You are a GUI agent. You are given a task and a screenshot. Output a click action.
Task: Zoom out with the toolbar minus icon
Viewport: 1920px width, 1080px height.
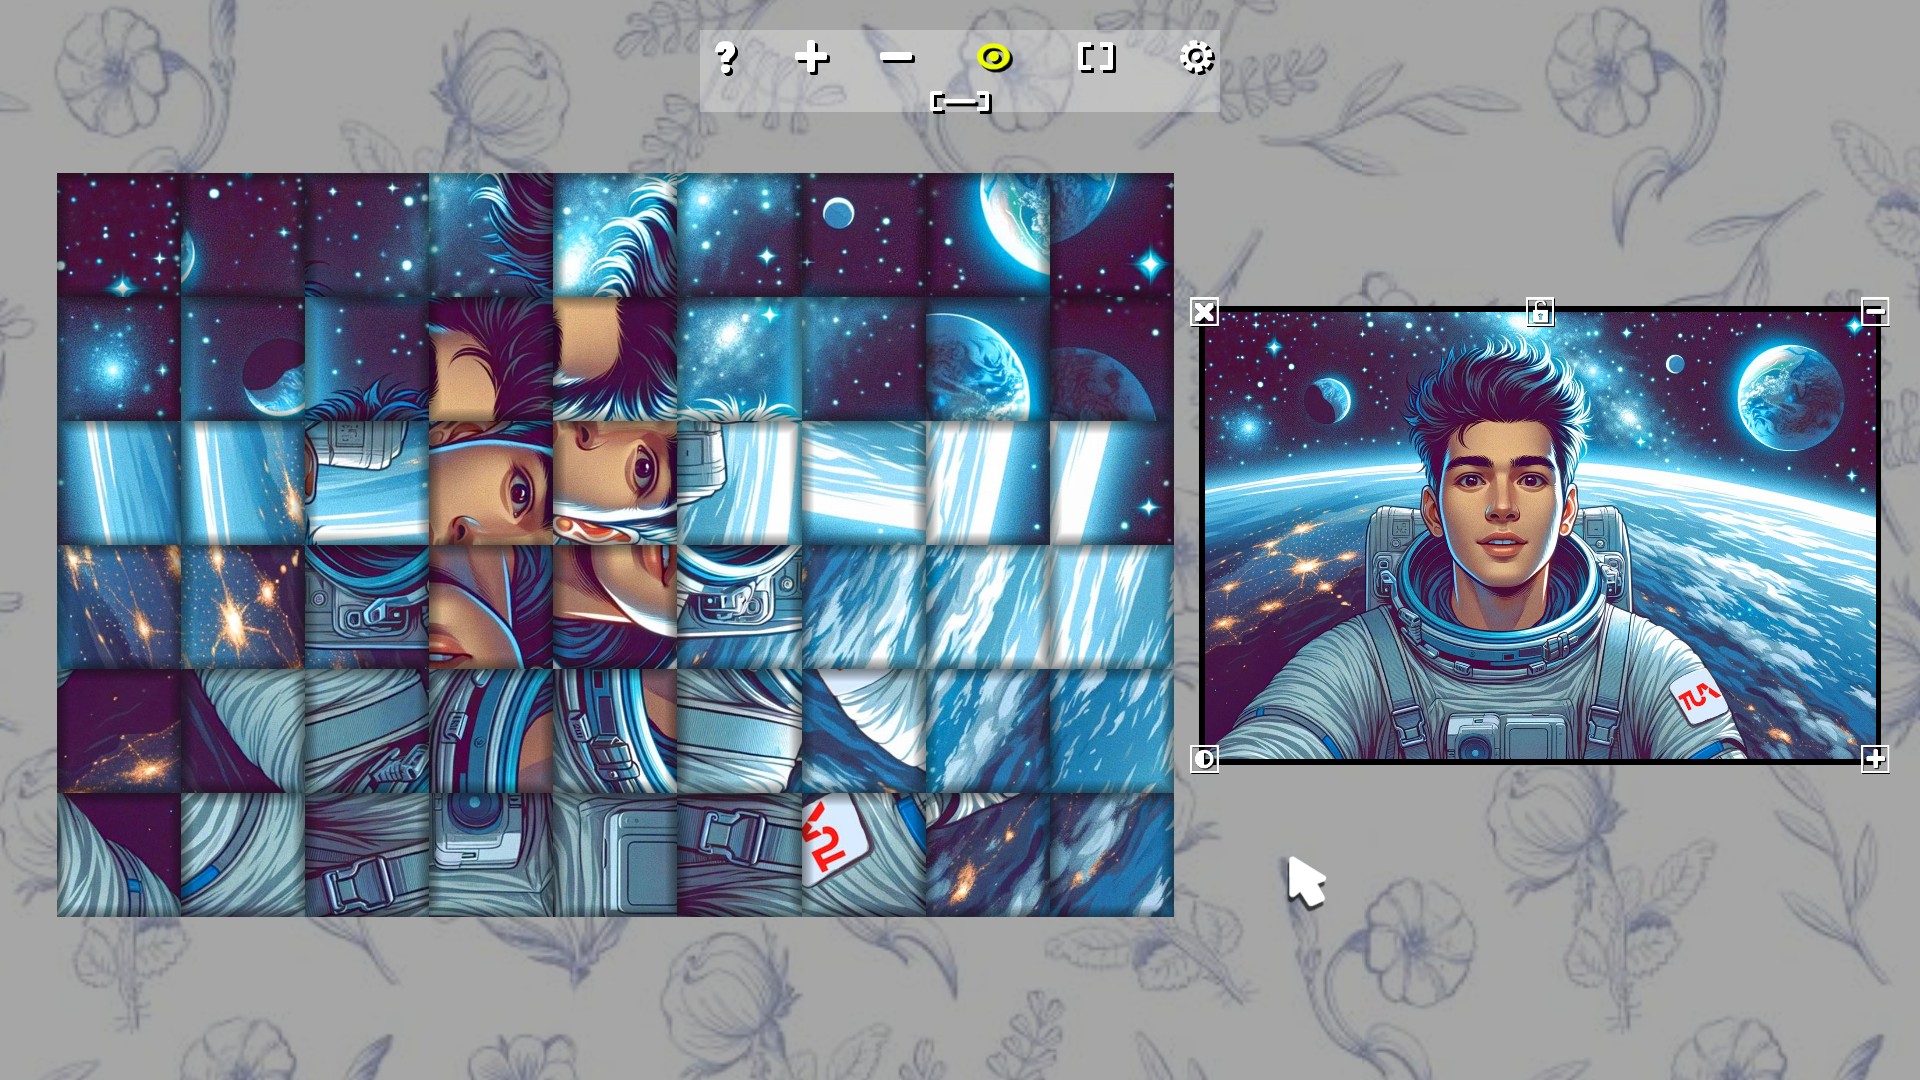tap(897, 58)
